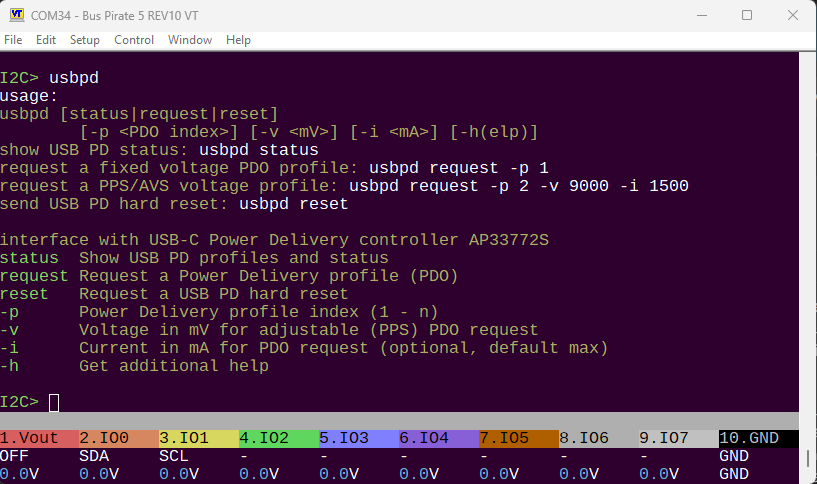
Task: Maximize the Tera Term window
Action: point(747,15)
